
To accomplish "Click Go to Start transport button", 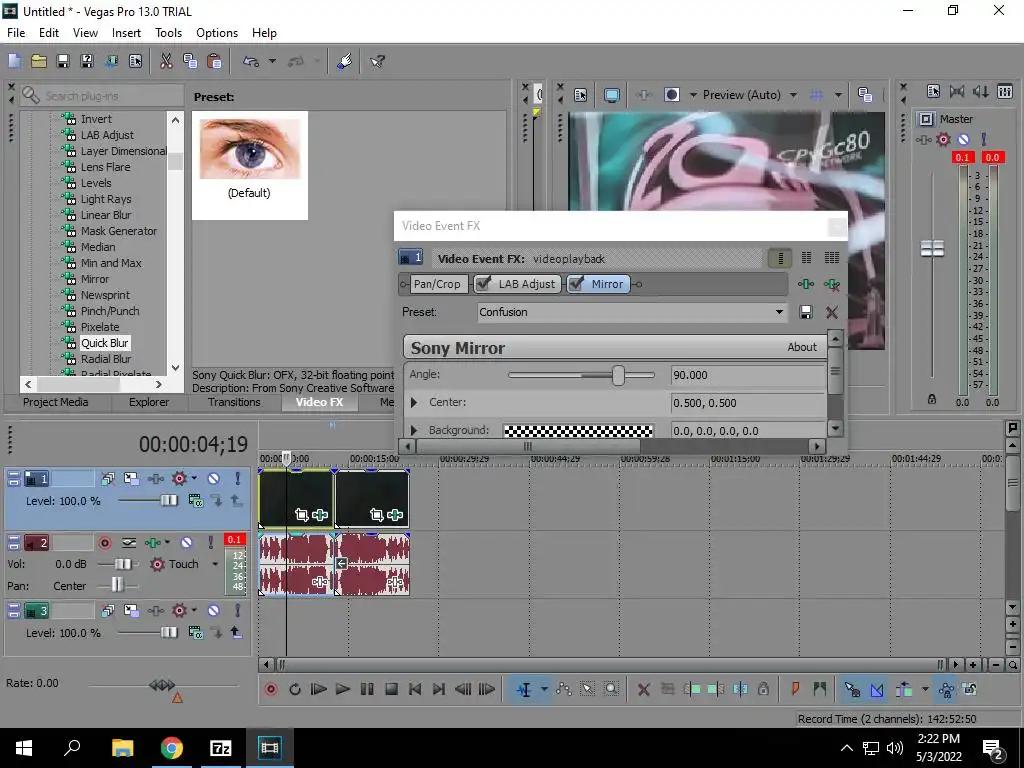I will click(x=415, y=689).
